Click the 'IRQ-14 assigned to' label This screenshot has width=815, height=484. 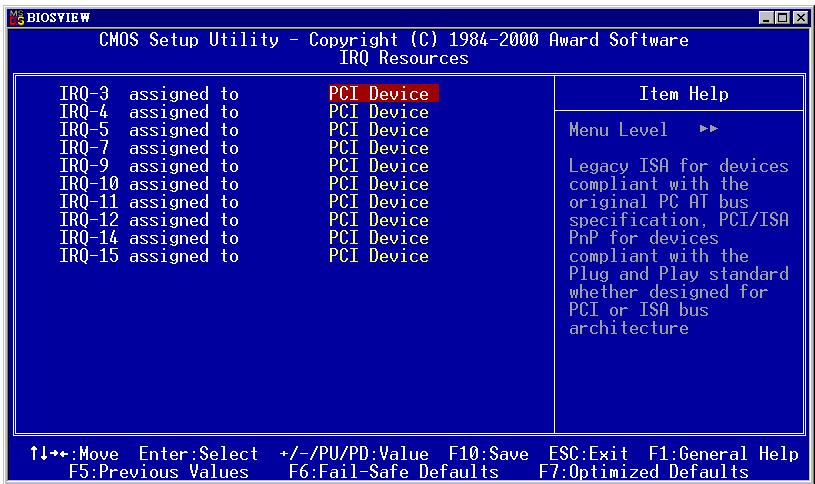click(x=149, y=238)
